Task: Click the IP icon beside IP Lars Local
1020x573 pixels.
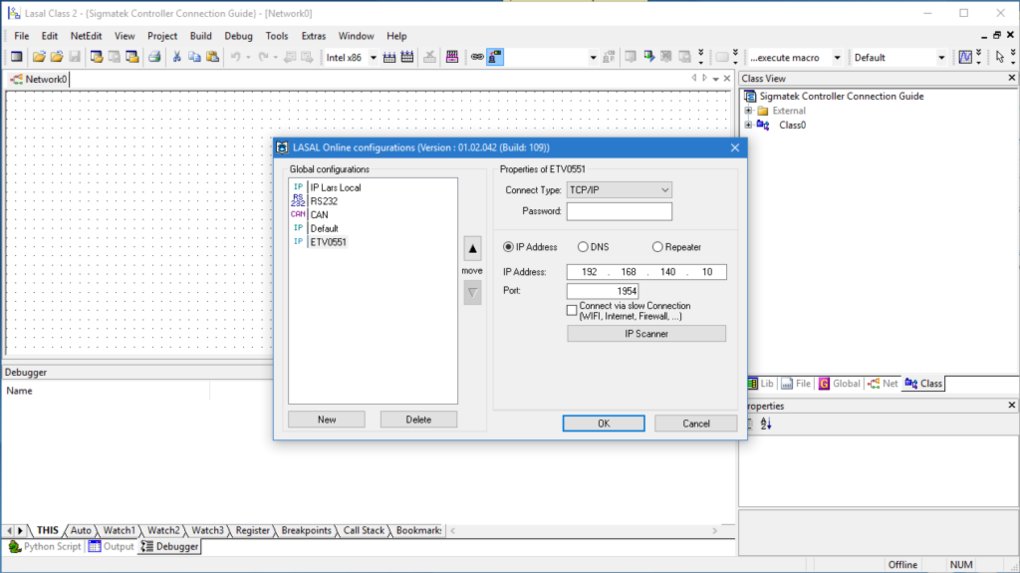Action: coord(298,187)
